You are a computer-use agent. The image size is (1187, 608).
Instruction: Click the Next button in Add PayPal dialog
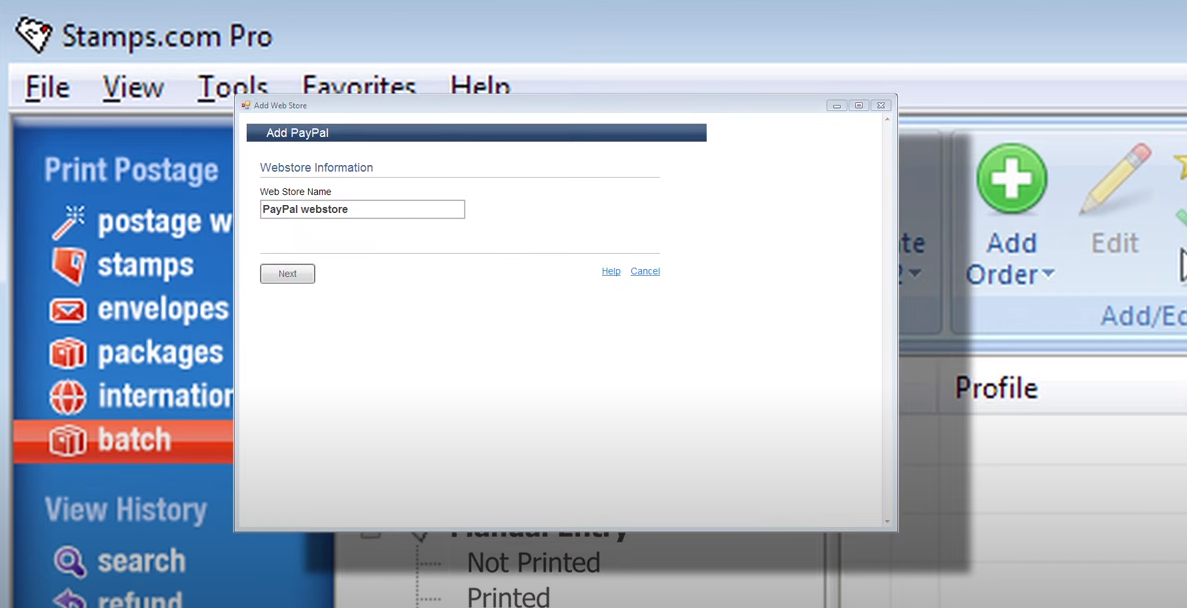click(287, 273)
